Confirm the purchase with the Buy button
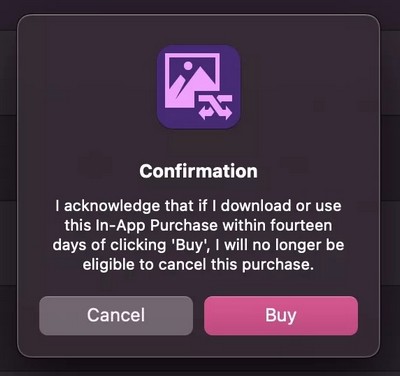This screenshot has height=376, width=400. point(281,315)
